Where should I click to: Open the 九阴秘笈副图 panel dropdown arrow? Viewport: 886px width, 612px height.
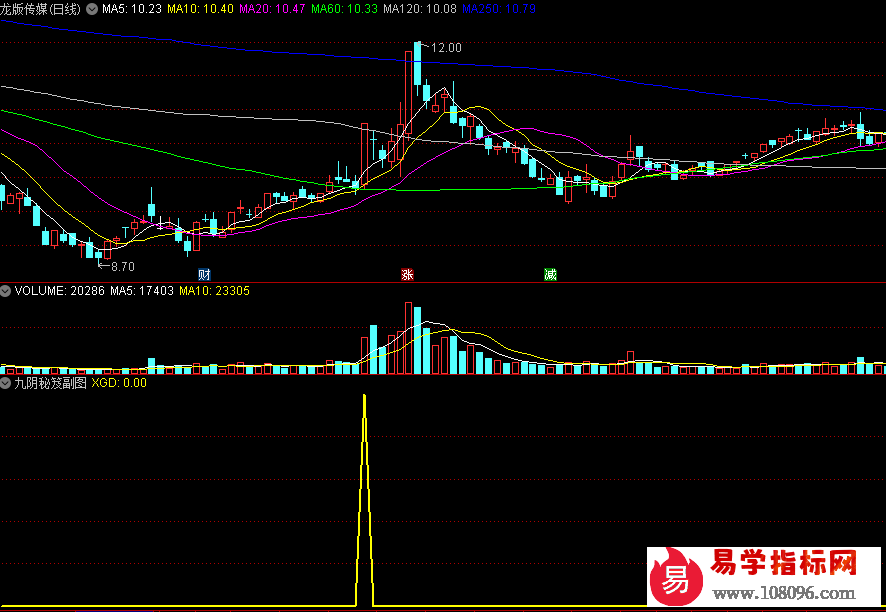click(6, 382)
